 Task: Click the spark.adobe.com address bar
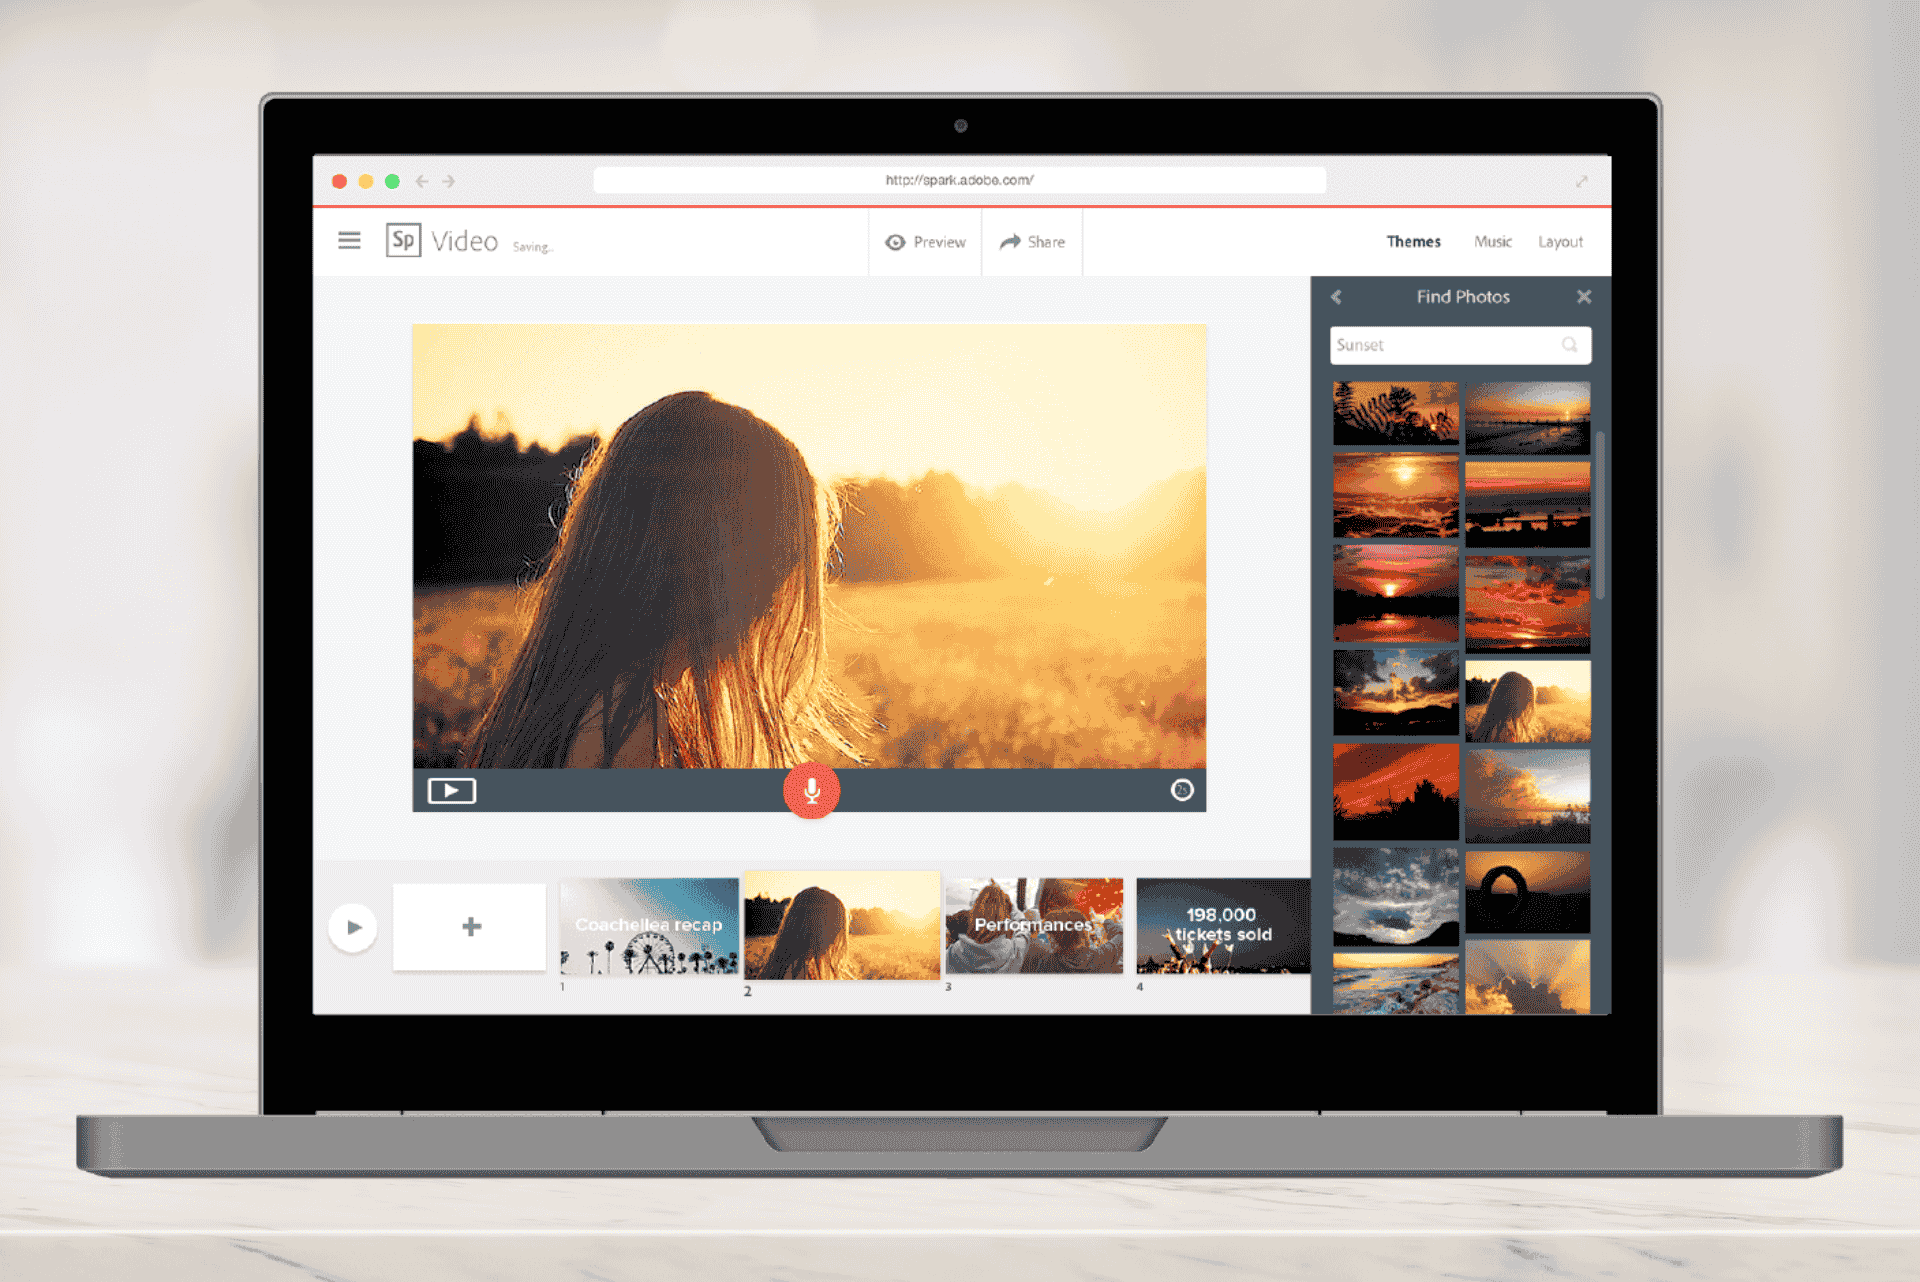coord(960,180)
